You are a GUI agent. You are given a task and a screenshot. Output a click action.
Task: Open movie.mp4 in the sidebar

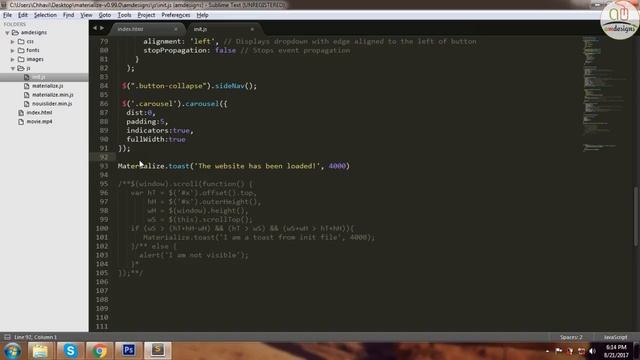click(x=39, y=122)
